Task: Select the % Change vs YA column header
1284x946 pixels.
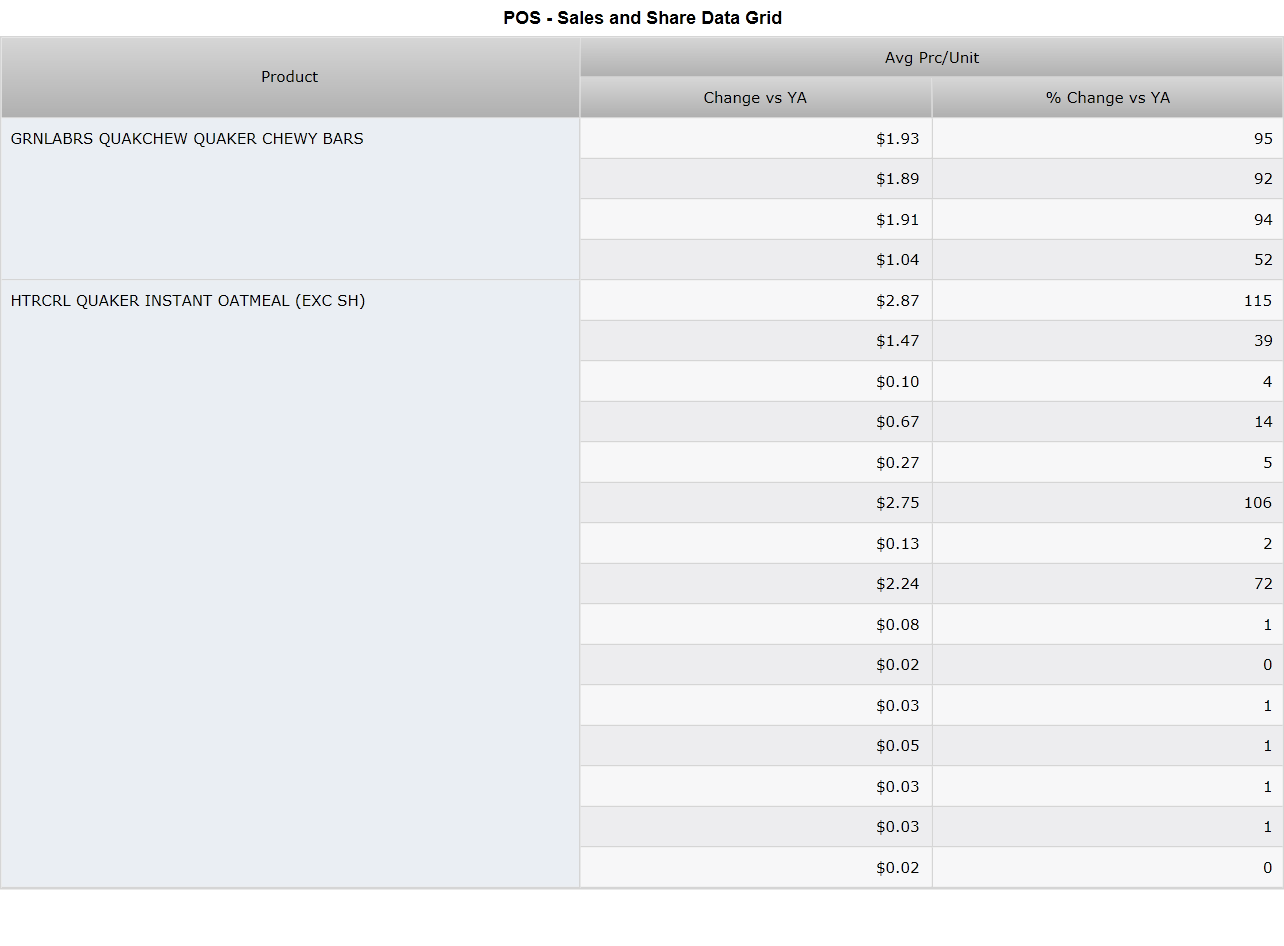Action: click(1108, 98)
